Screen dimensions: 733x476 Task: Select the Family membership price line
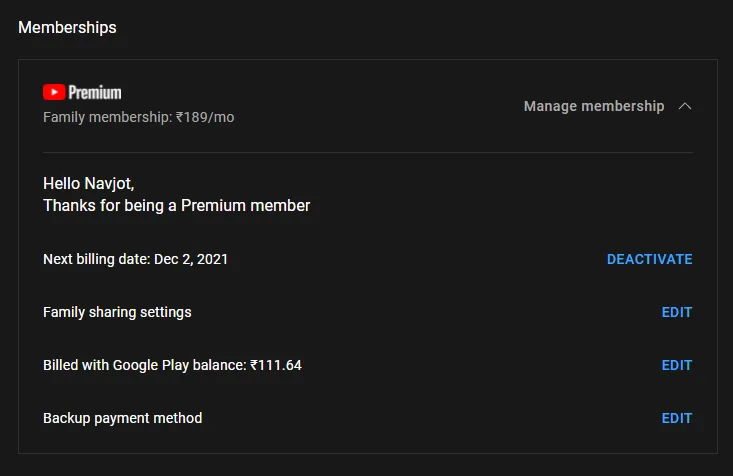pyautogui.click(x=138, y=117)
